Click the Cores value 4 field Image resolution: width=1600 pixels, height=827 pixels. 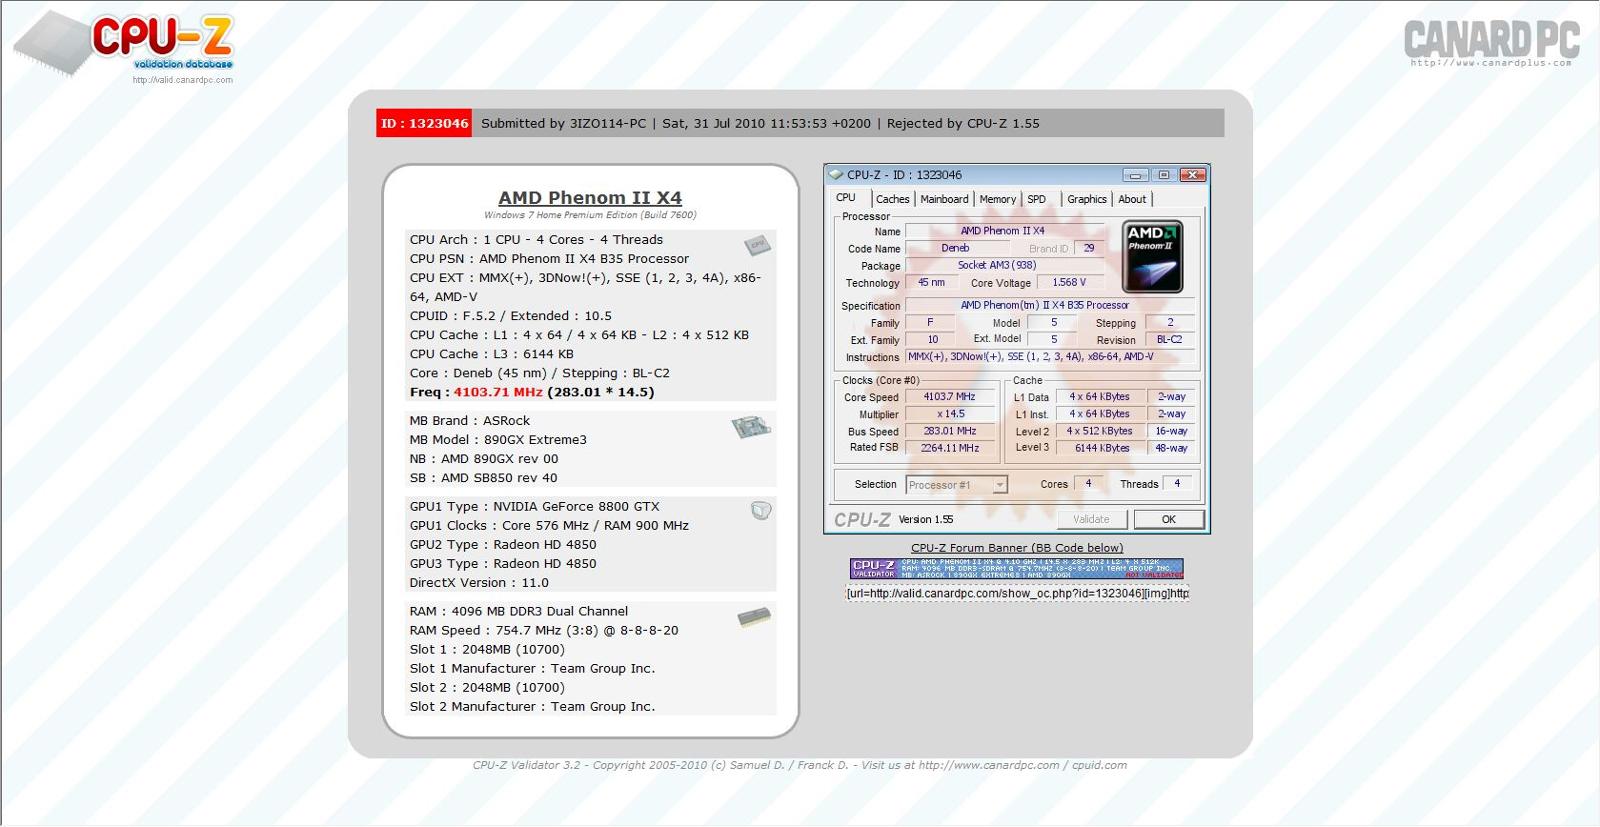(1088, 484)
